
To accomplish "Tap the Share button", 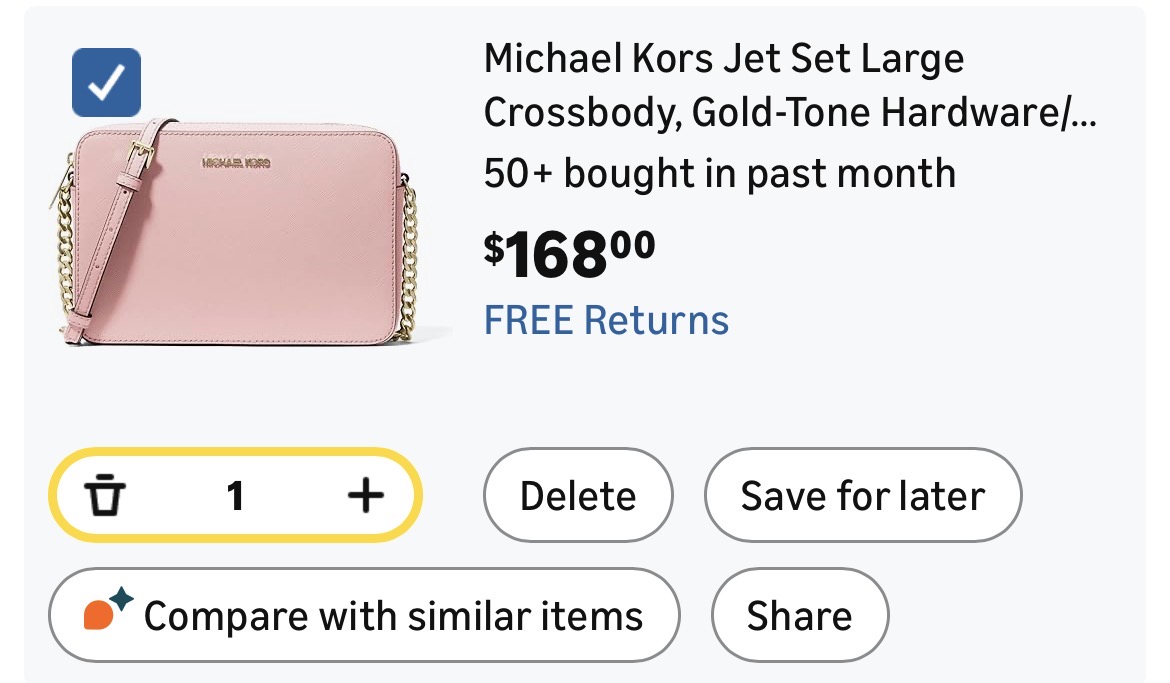I will tap(799, 615).
